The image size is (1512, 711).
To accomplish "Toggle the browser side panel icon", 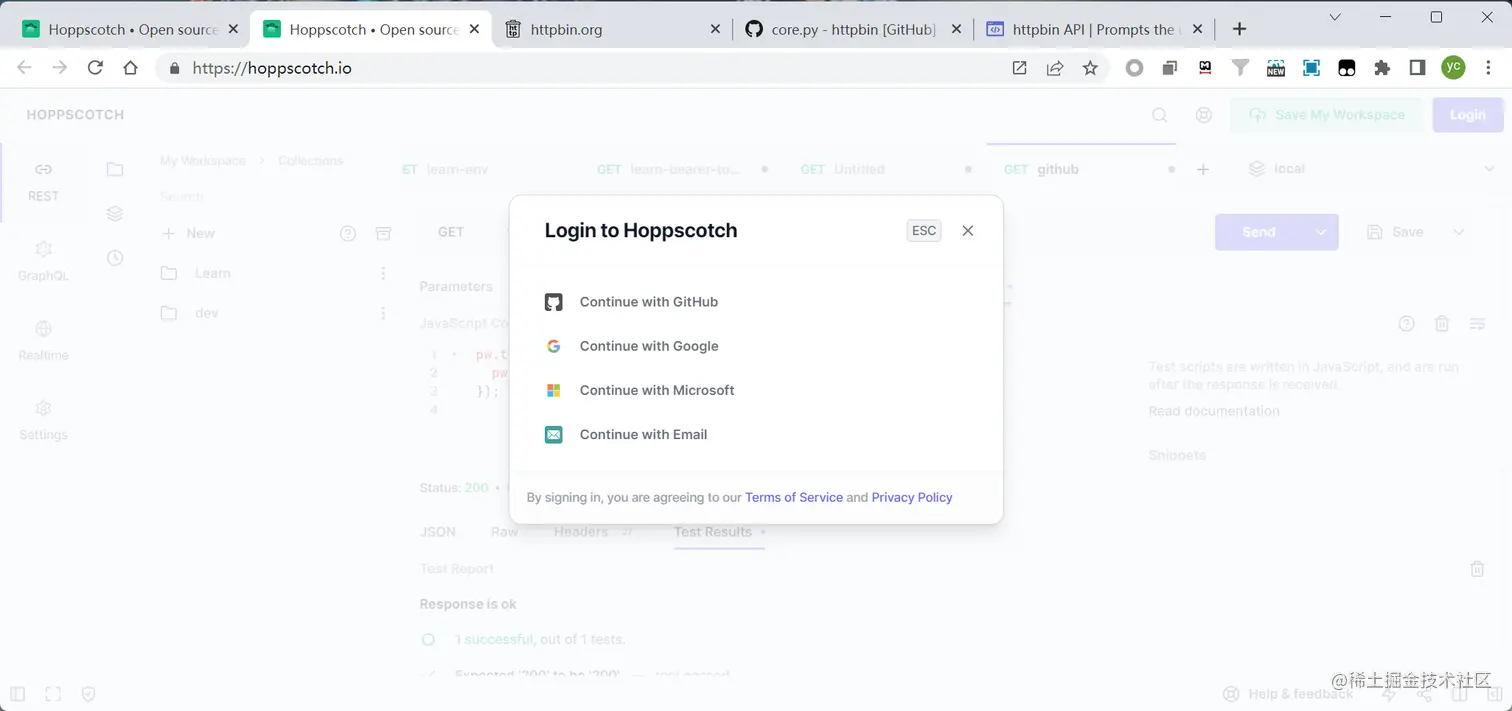I will [1417, 68].
